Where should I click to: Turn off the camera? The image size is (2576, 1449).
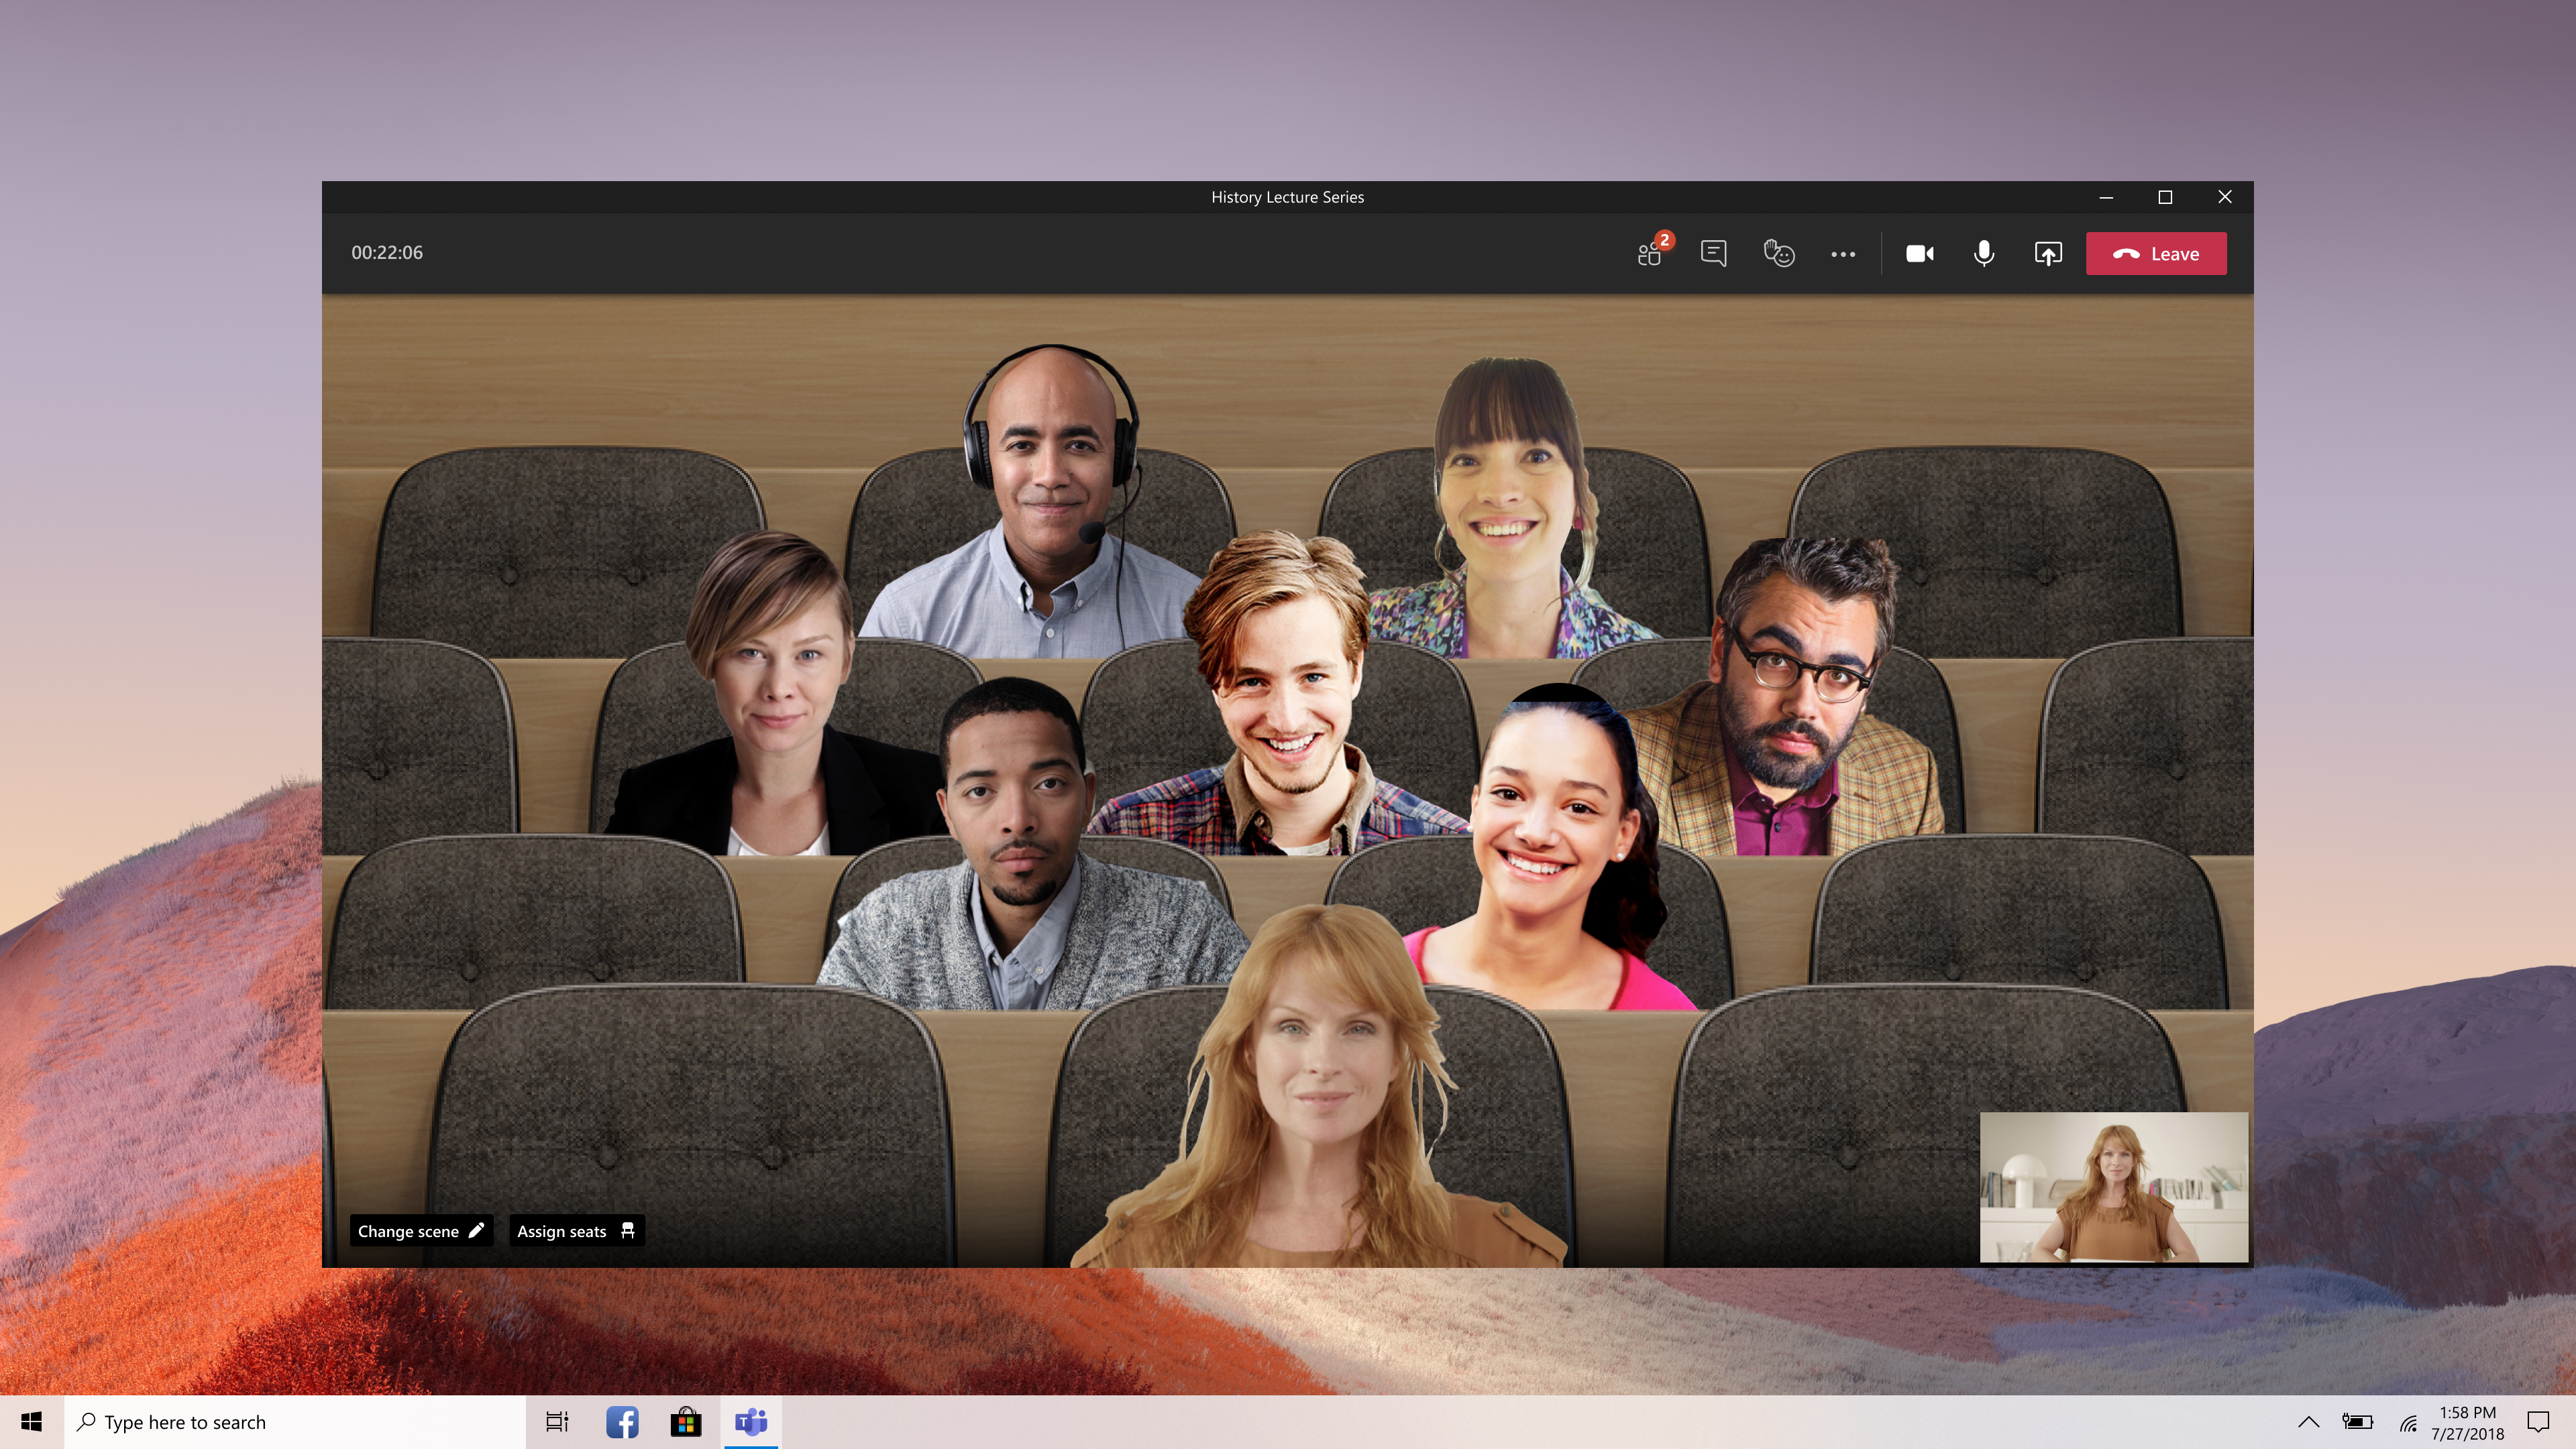pyautogui.click(x=1919, y=254)
